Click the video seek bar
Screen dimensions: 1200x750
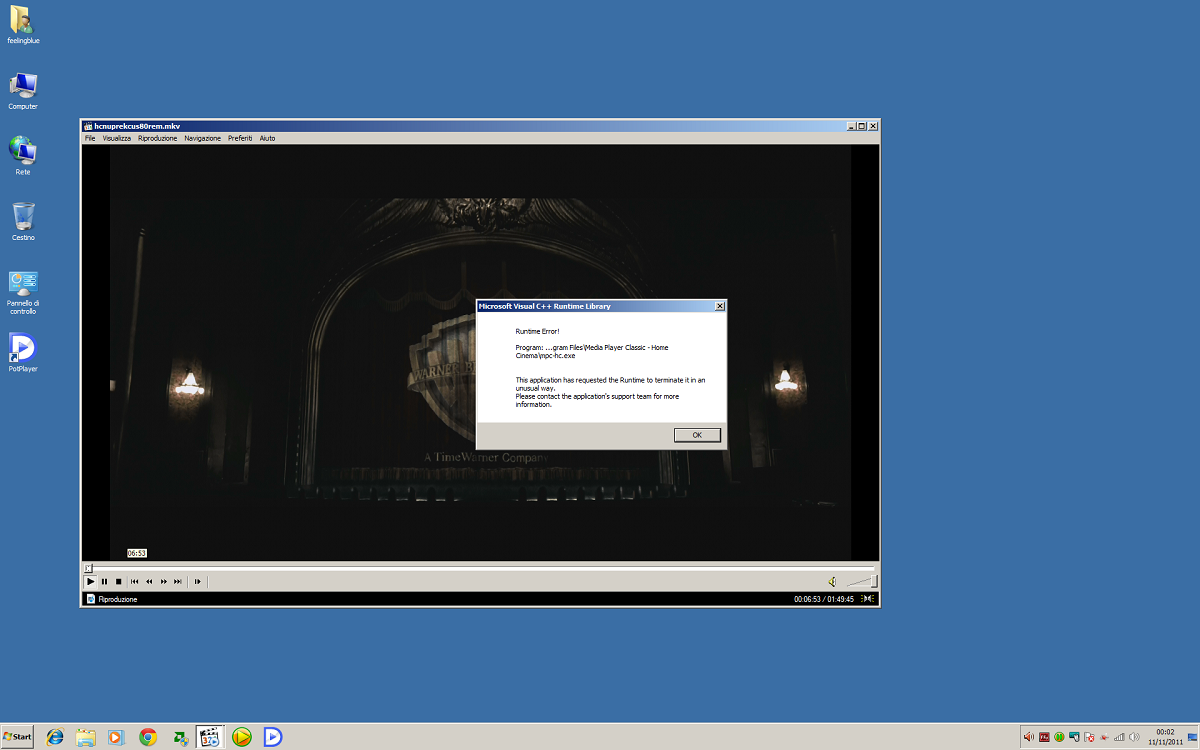pos(480,568)
